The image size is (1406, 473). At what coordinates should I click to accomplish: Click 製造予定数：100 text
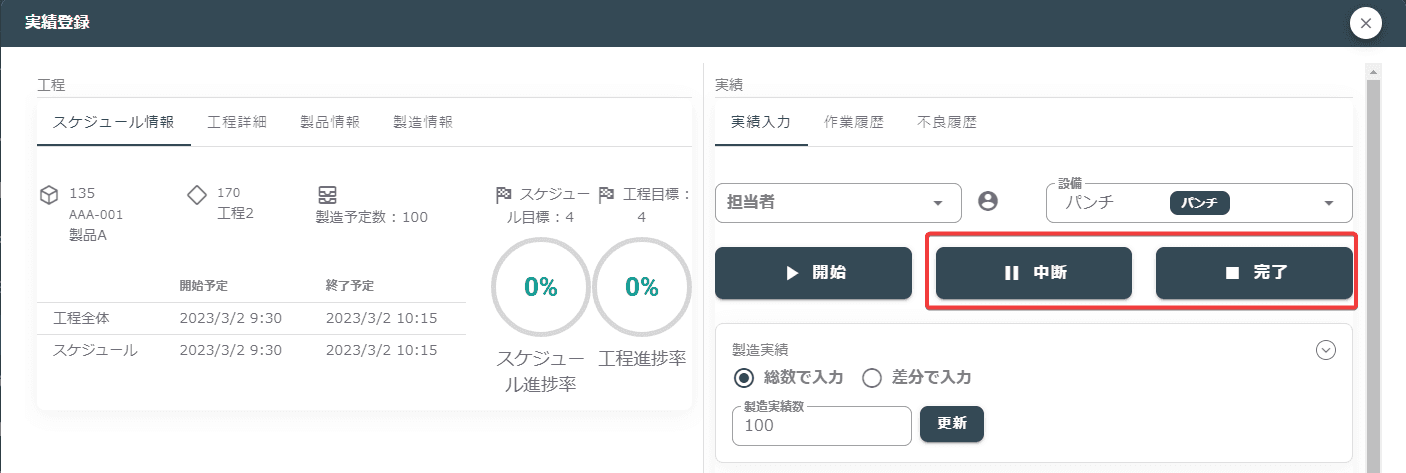point(372,217)
